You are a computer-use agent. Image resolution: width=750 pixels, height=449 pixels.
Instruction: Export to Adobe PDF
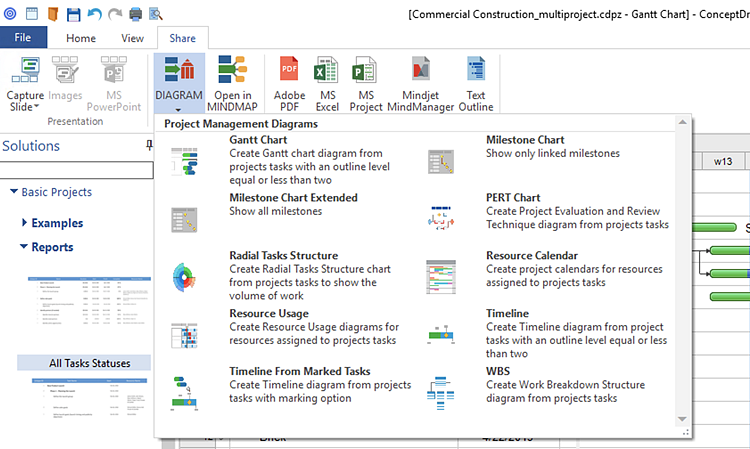(x=289, y=84)
